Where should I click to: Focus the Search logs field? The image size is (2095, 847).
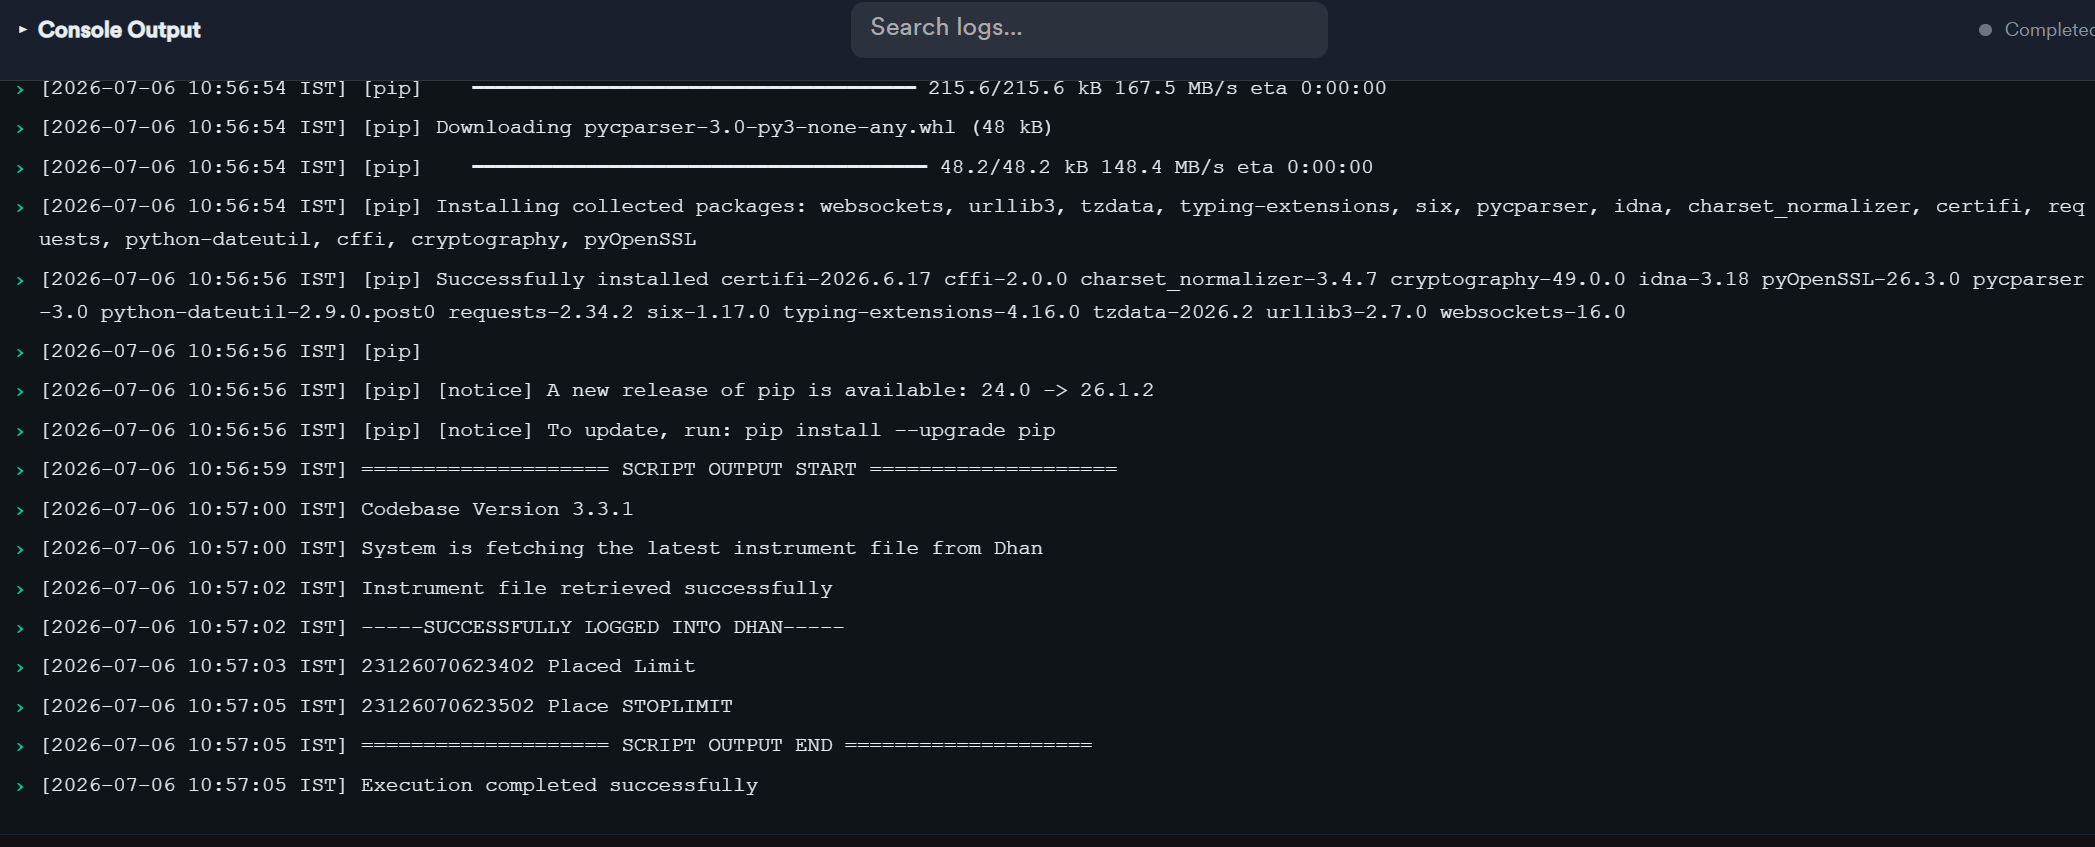tap(1089, 29)
